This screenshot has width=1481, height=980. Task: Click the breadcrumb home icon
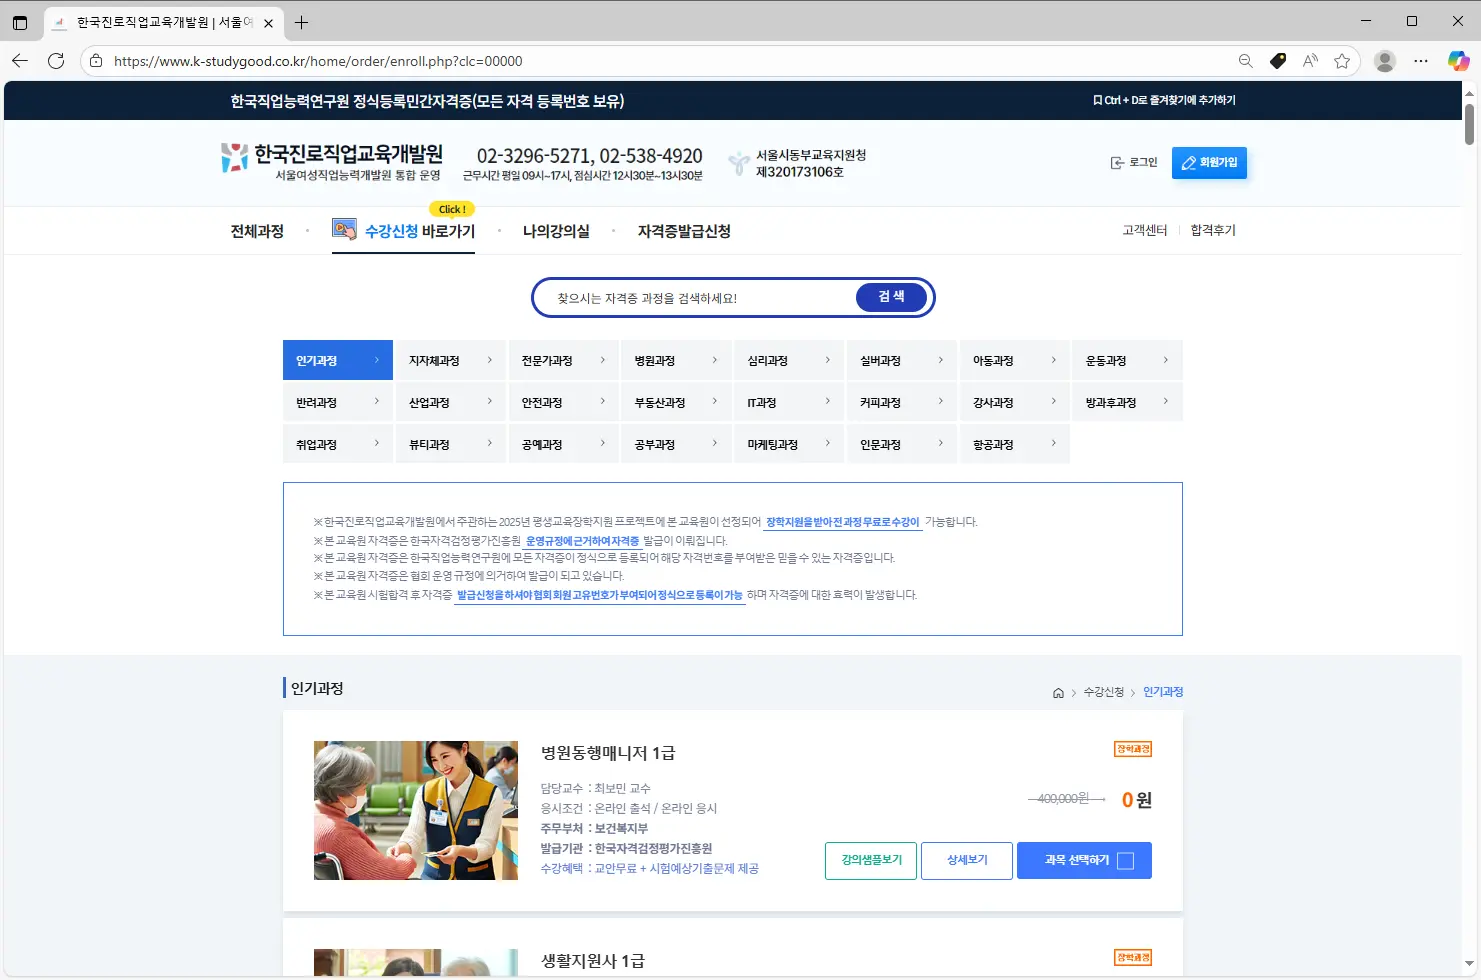pos(1058,693)
